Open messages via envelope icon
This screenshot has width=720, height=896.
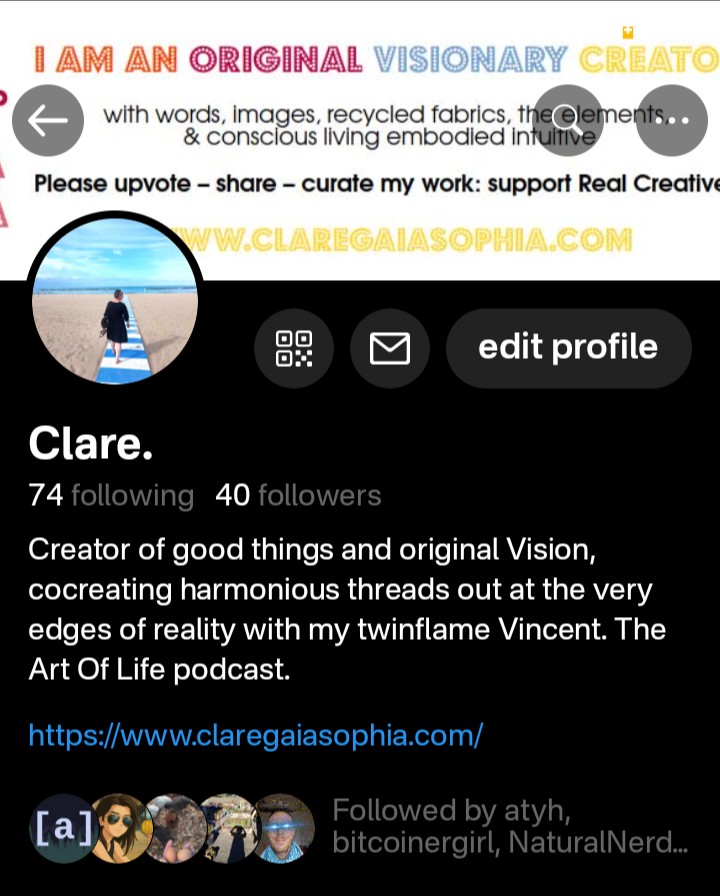click(390, 348)
